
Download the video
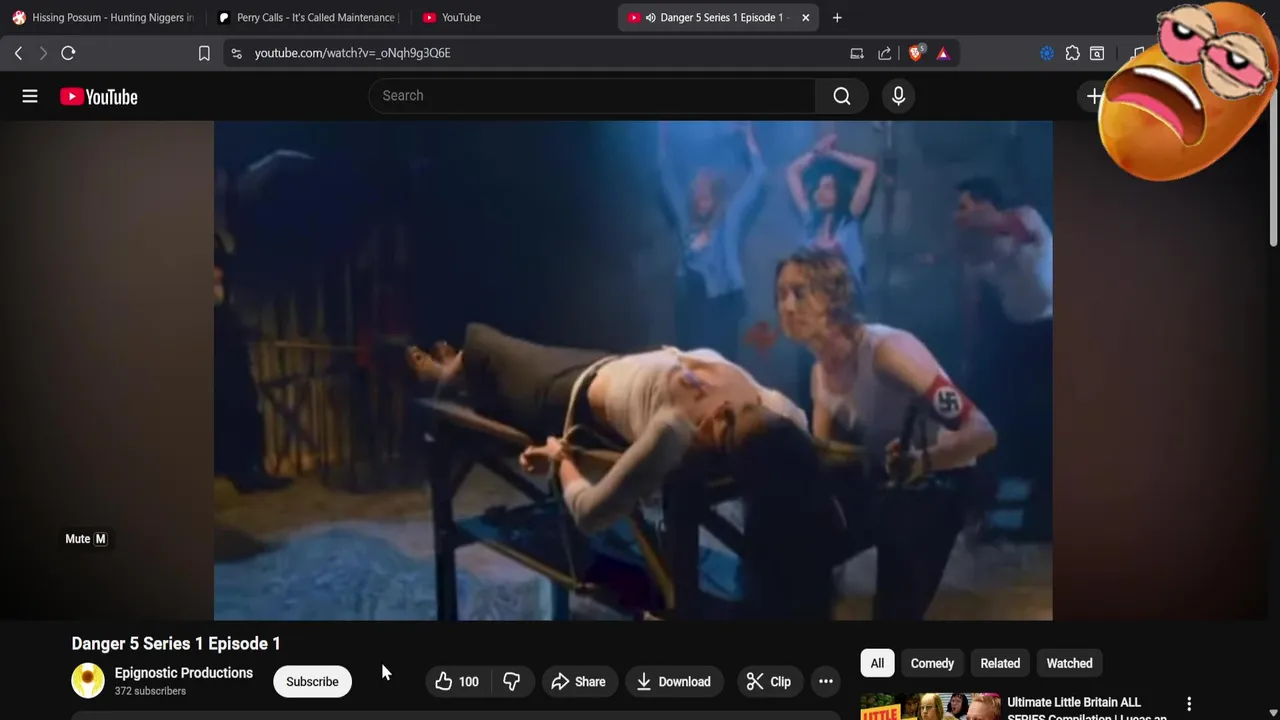[x=673, y=682]
